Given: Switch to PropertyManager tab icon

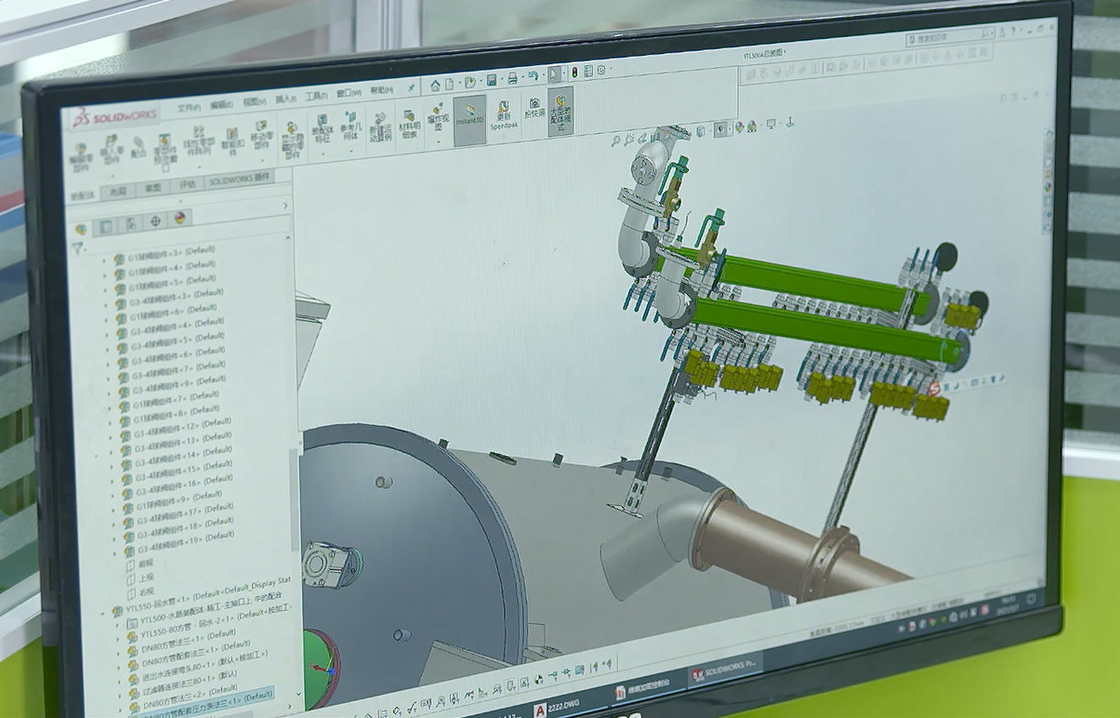Looking at the screenshot, I should pyautogui.click(x=106, y=226).
